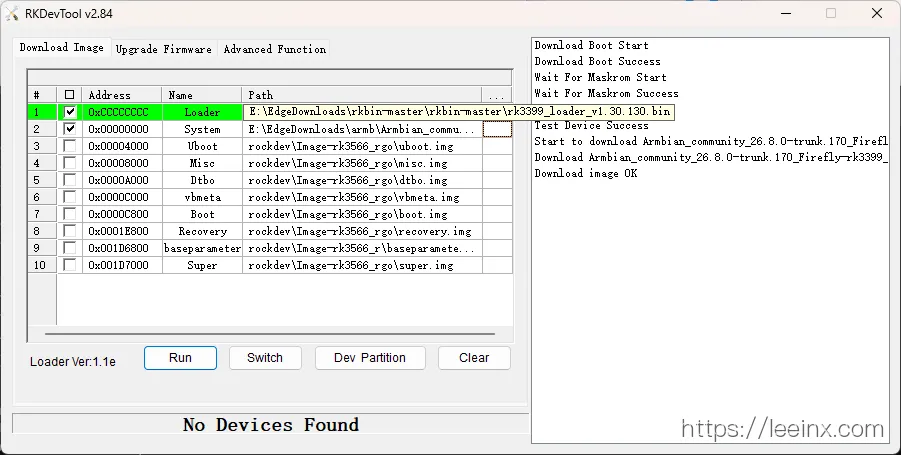The width and height of the screenshot is (901, 455).
Task: Close the RKDevTool window
Action: tap(876, 13)
